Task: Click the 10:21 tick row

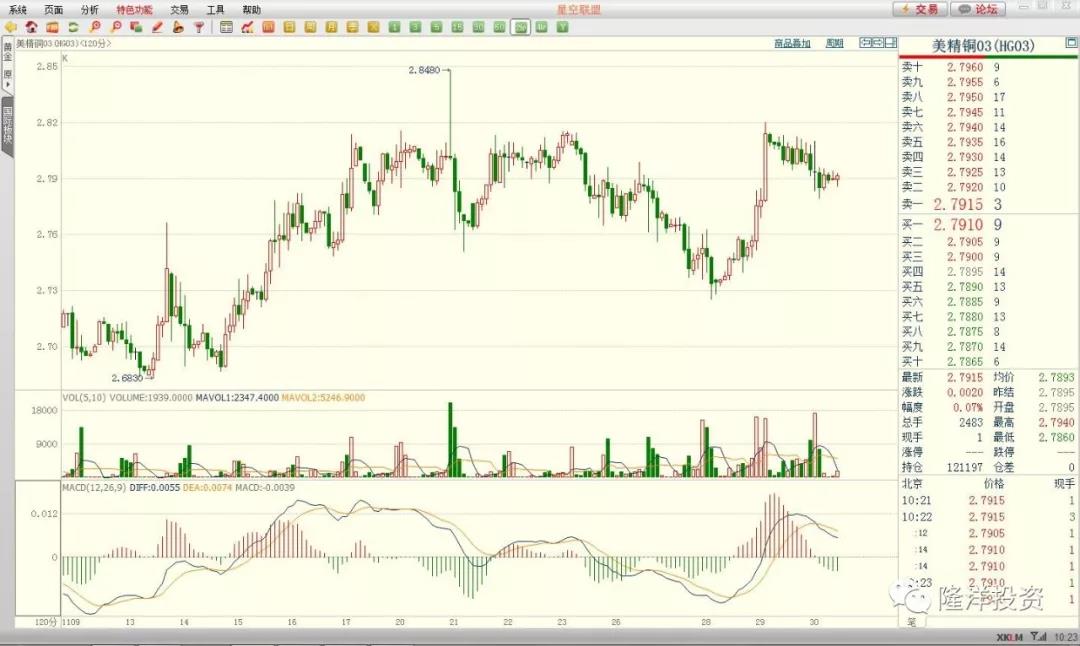Action: pos(988,501)
